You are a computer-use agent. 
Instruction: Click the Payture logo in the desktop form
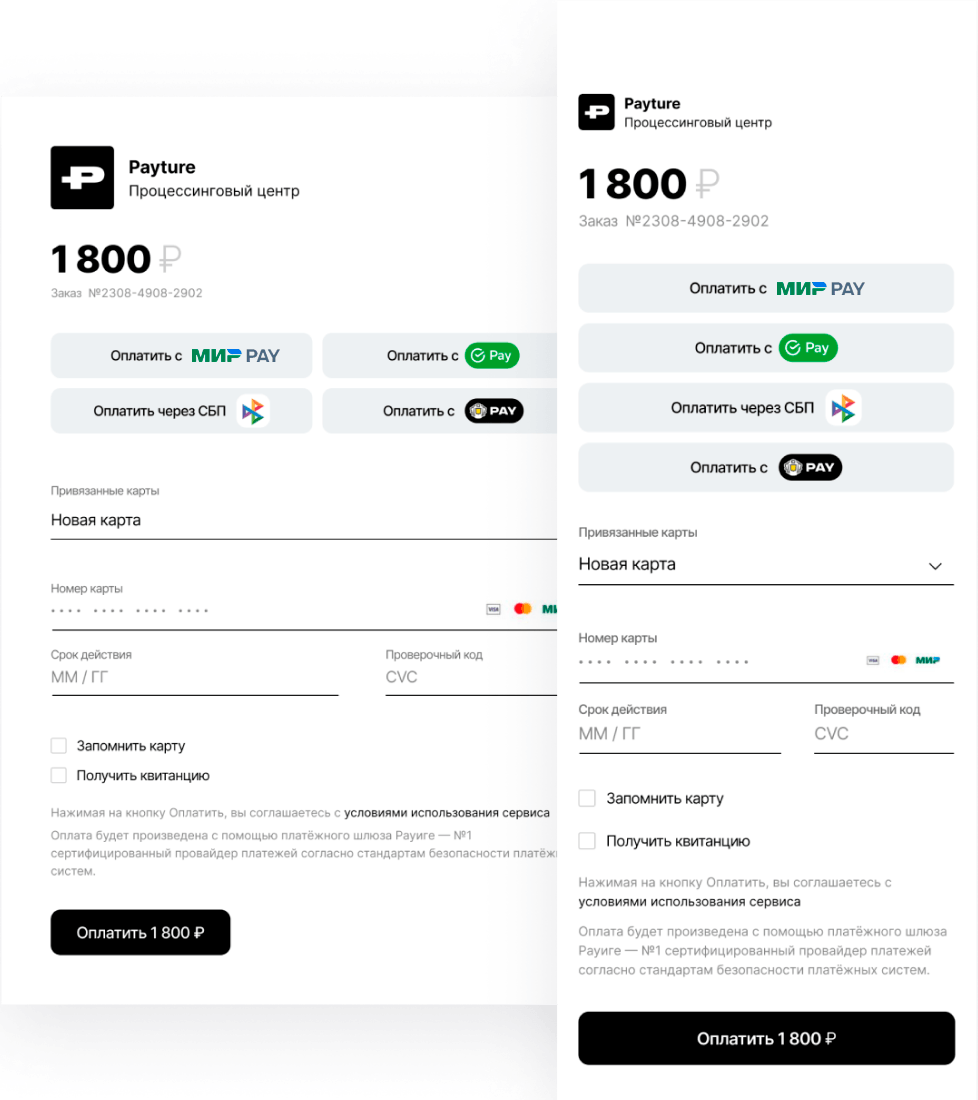82,177
